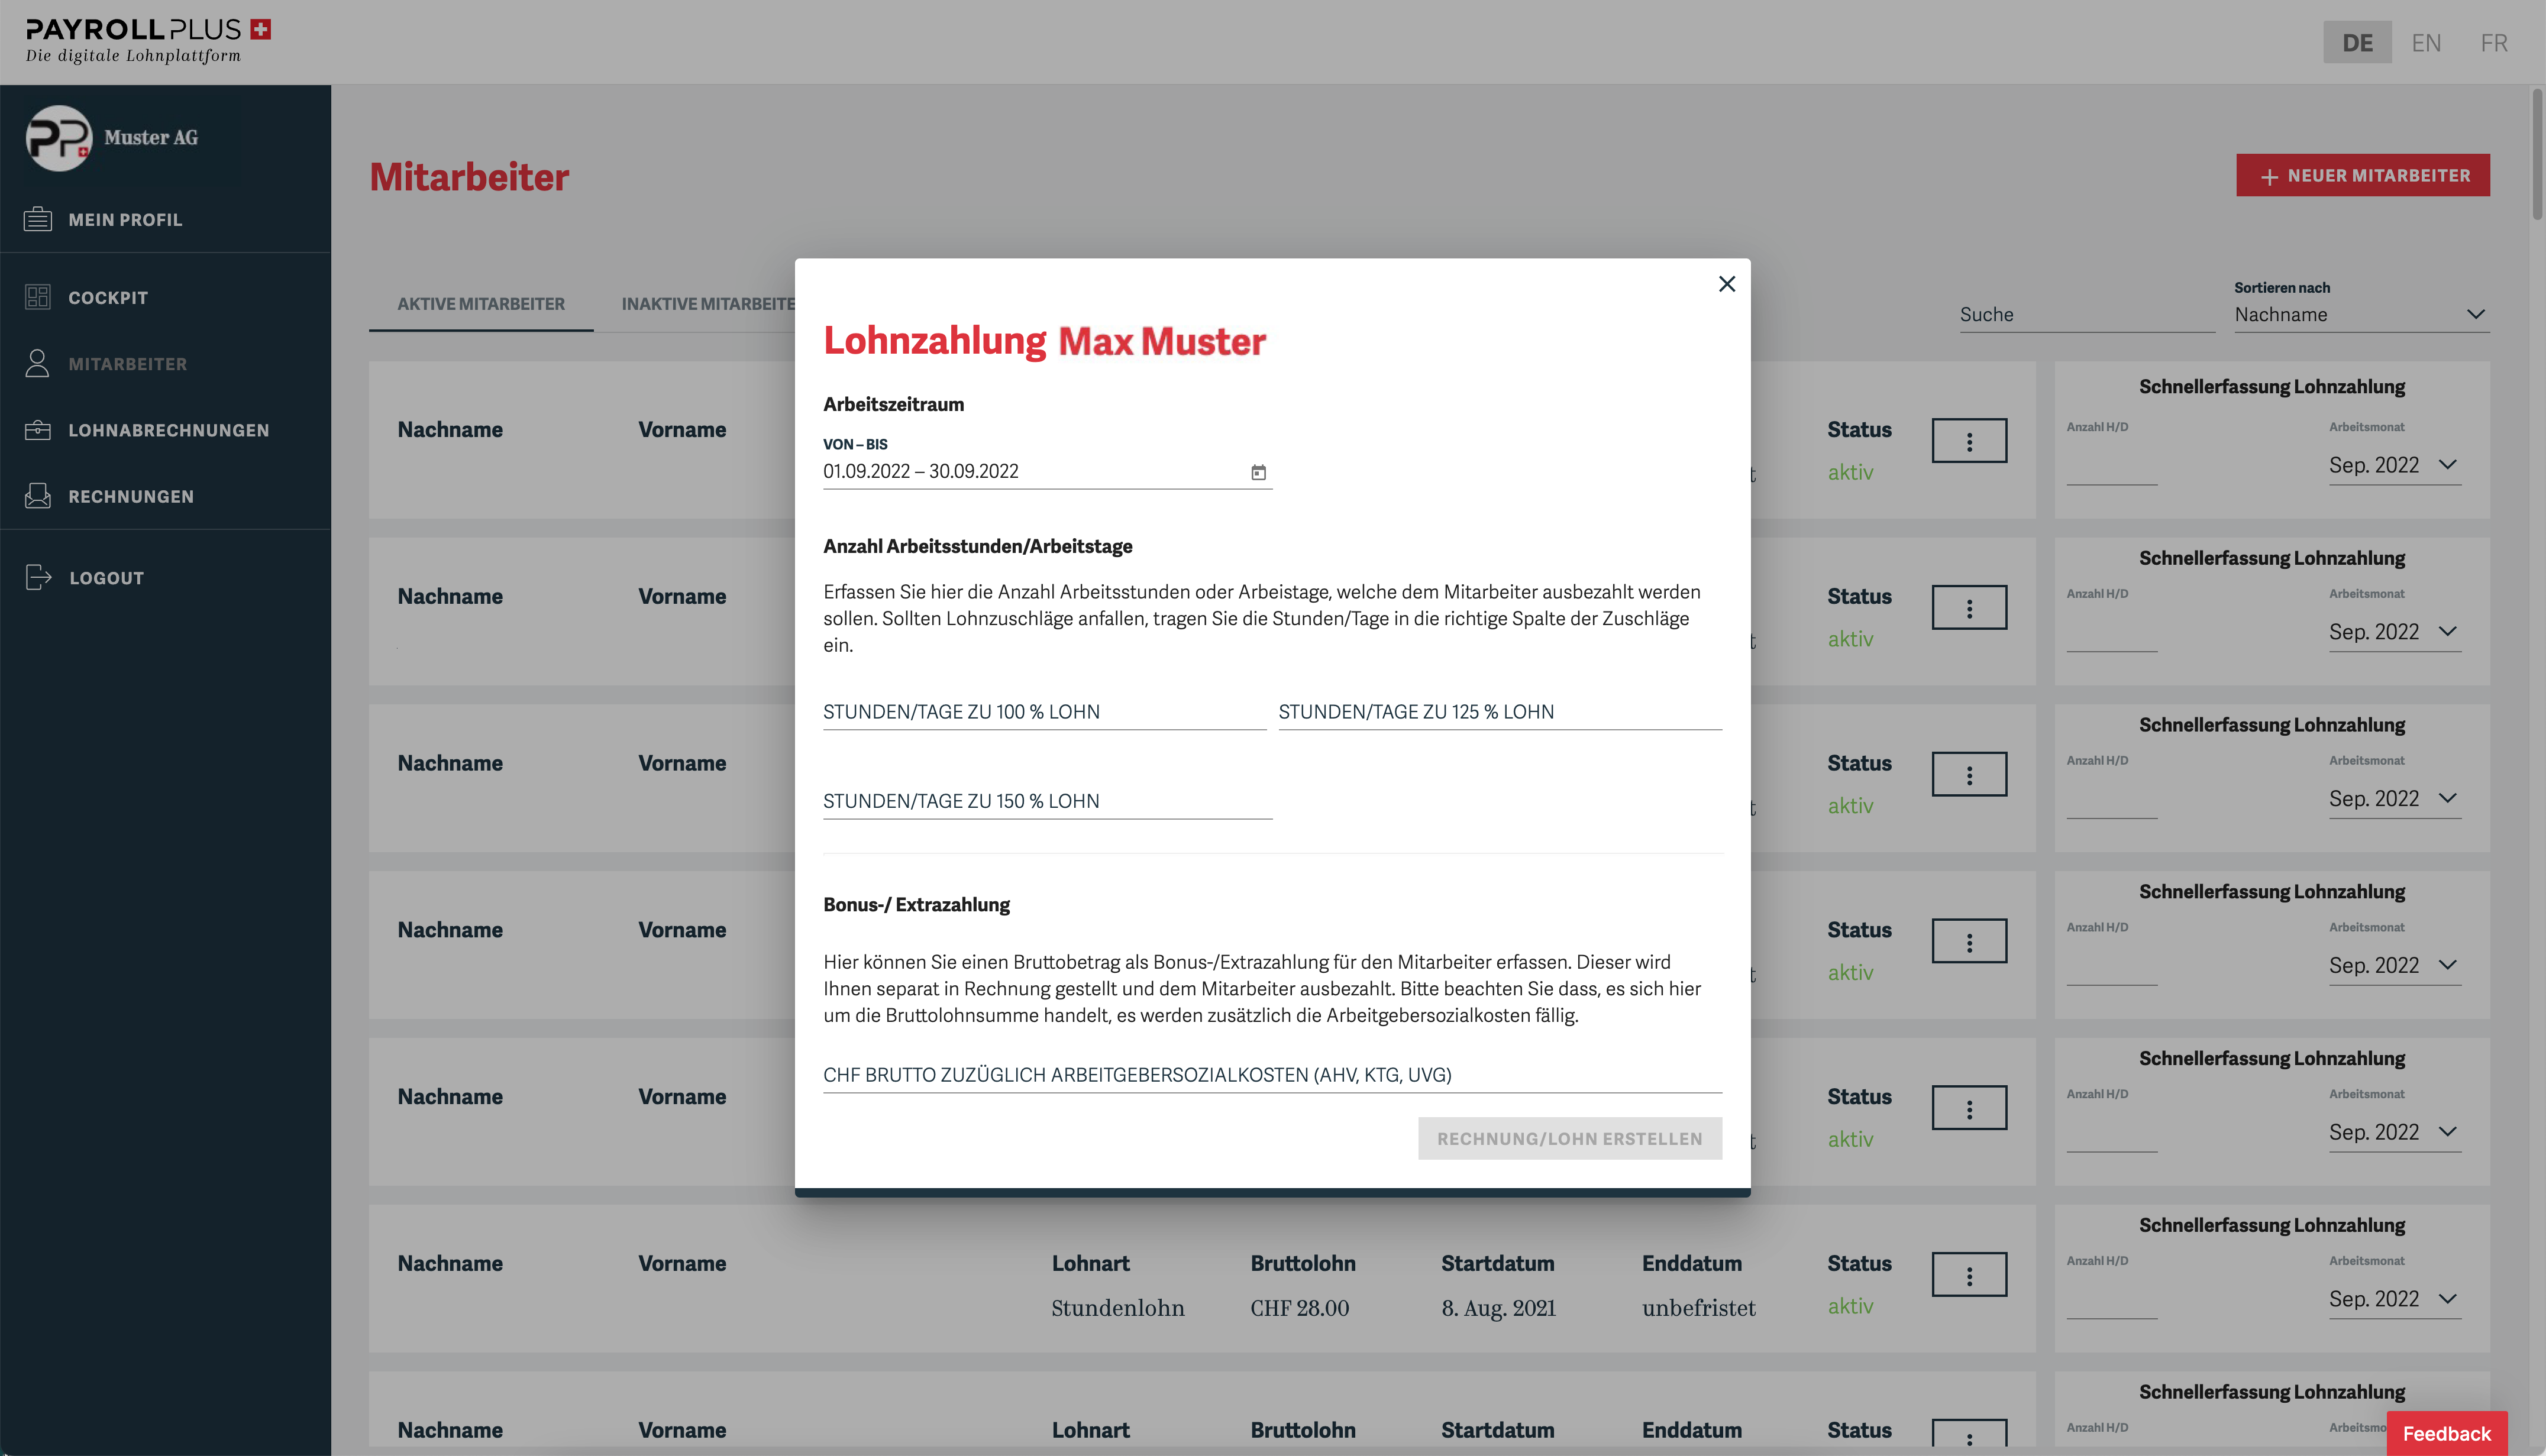Open the date picker for Arbeitszeitraum

coord(1259,471)
